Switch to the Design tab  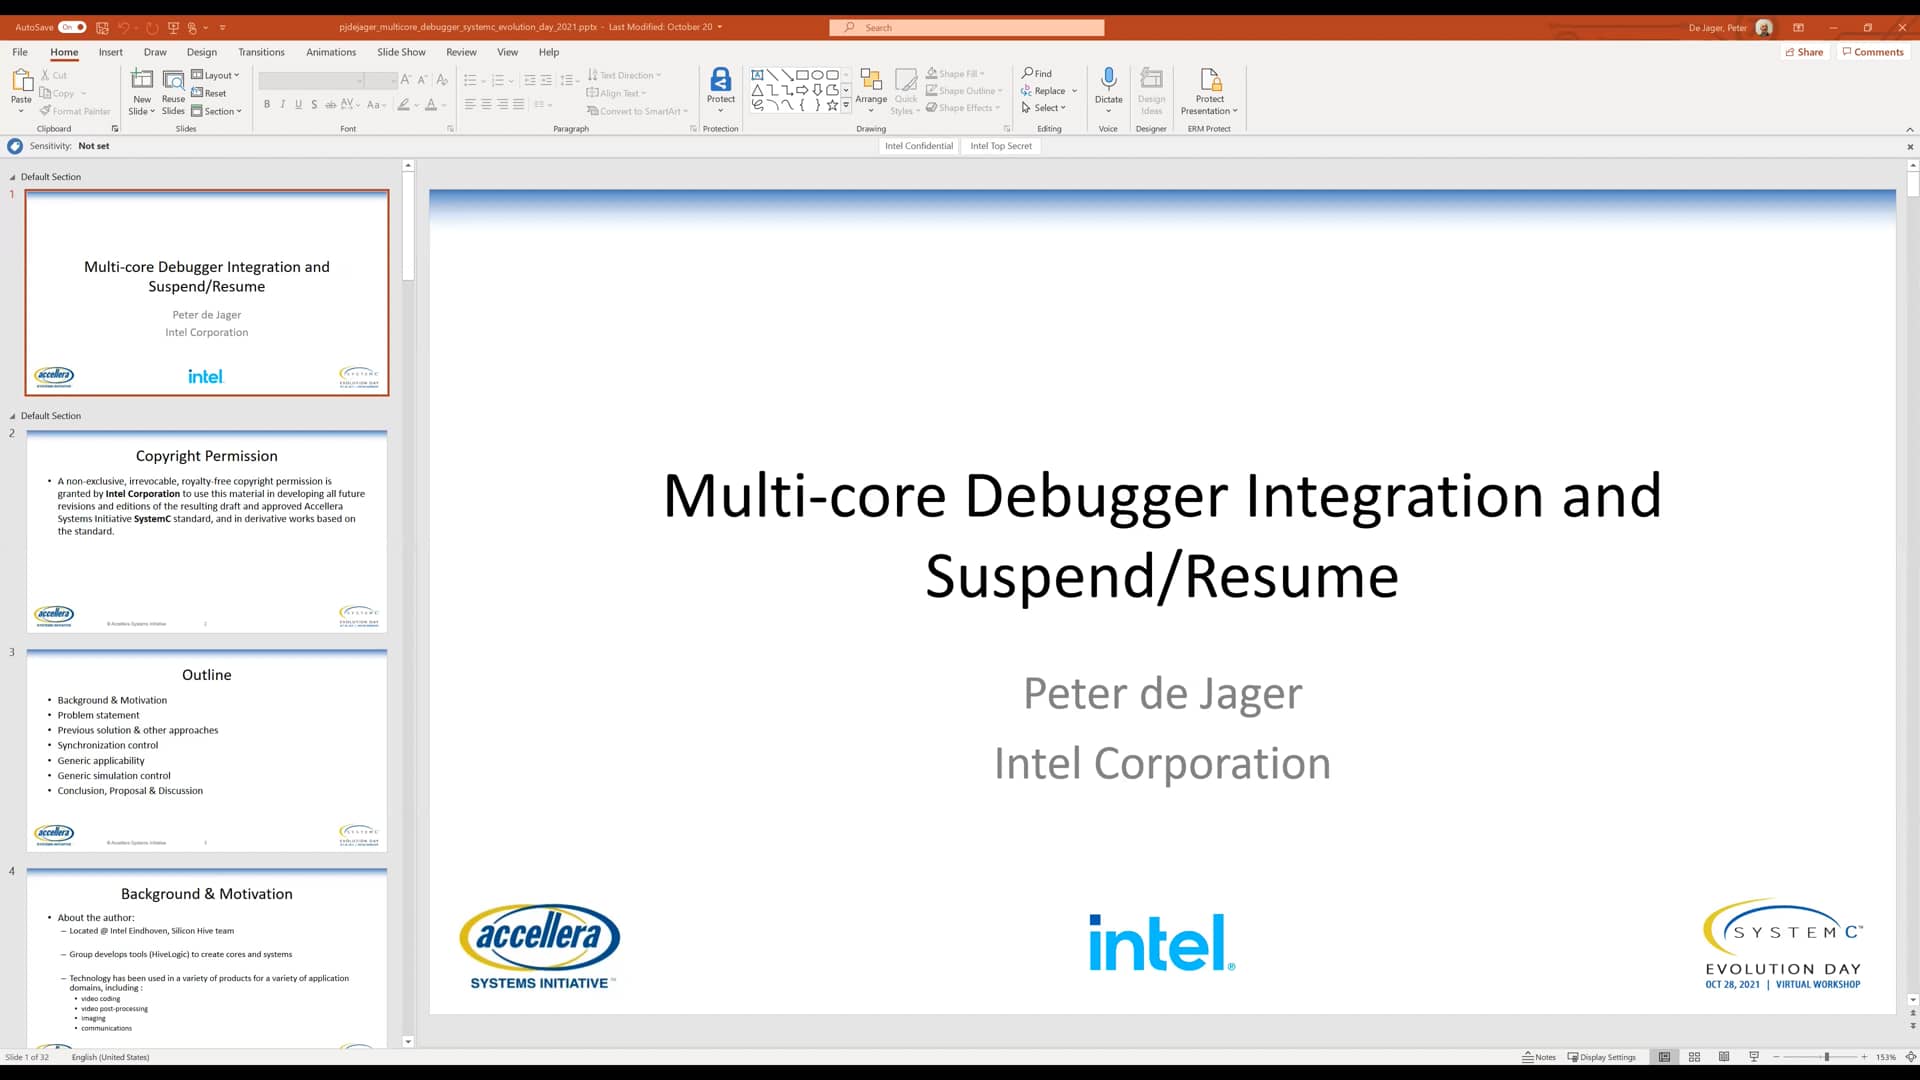click(x=201, y=52)
